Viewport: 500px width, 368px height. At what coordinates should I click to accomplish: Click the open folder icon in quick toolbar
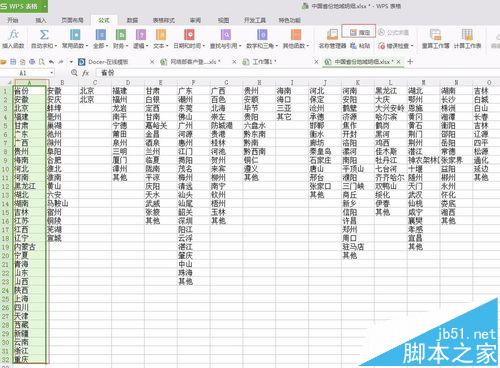tap(3, 62)
